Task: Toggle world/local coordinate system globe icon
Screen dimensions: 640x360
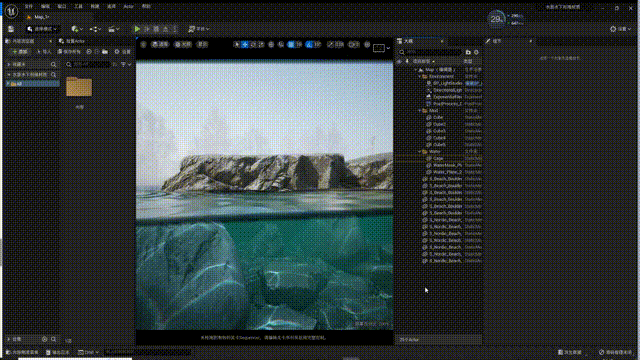Action: 271,44
